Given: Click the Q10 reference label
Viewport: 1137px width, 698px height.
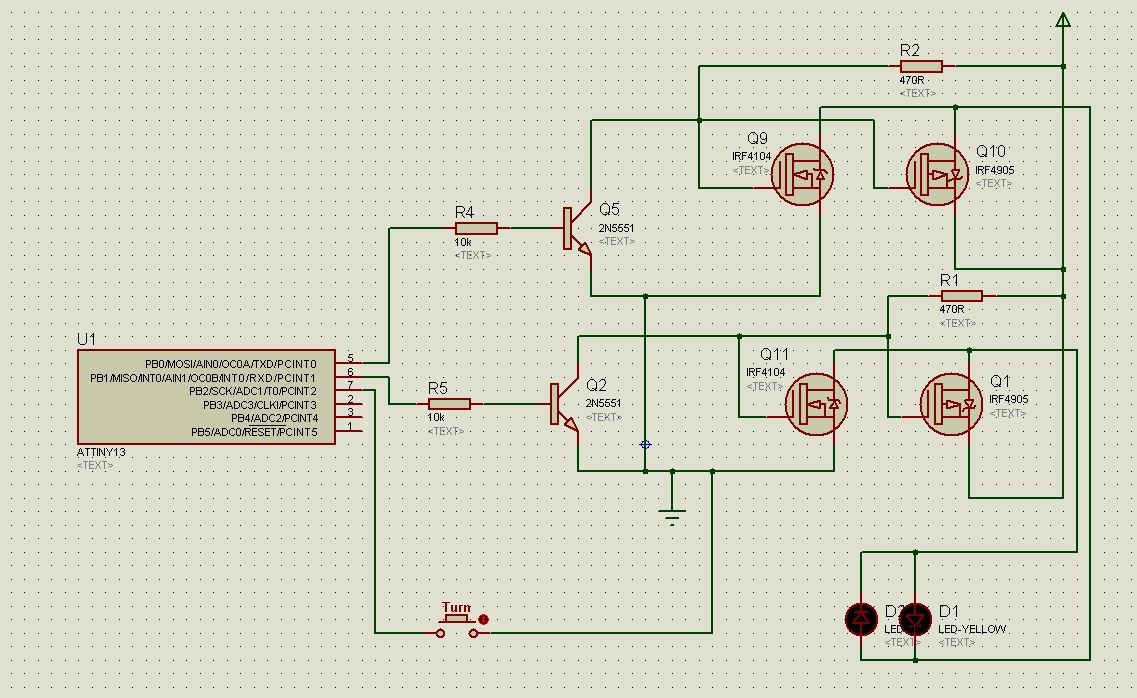Looking at the screenshot, I should click(991, 151).
